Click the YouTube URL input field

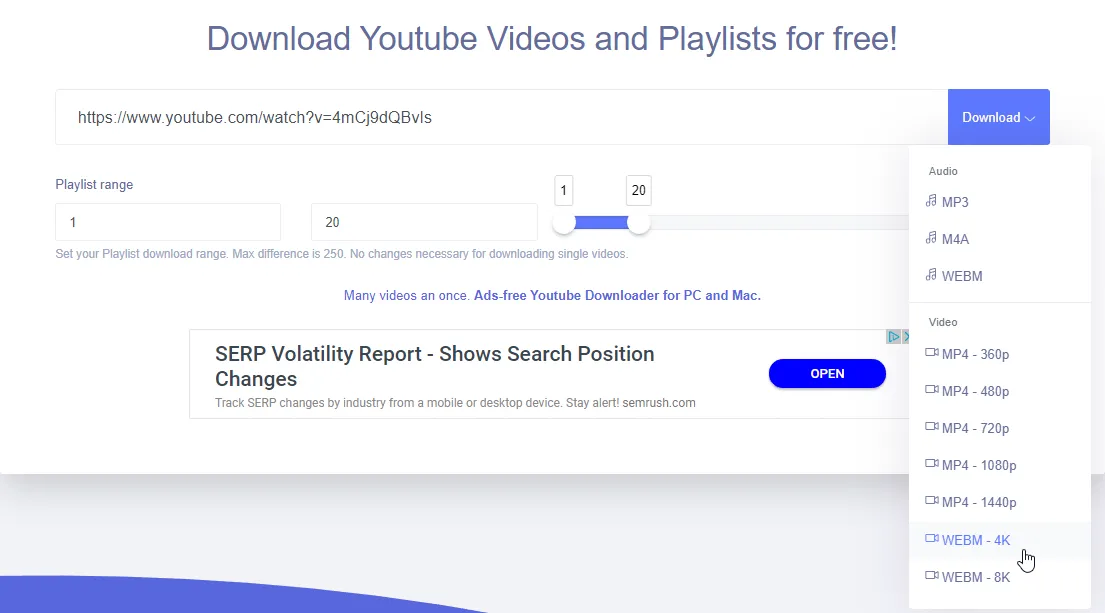click(x=502, y=117)
